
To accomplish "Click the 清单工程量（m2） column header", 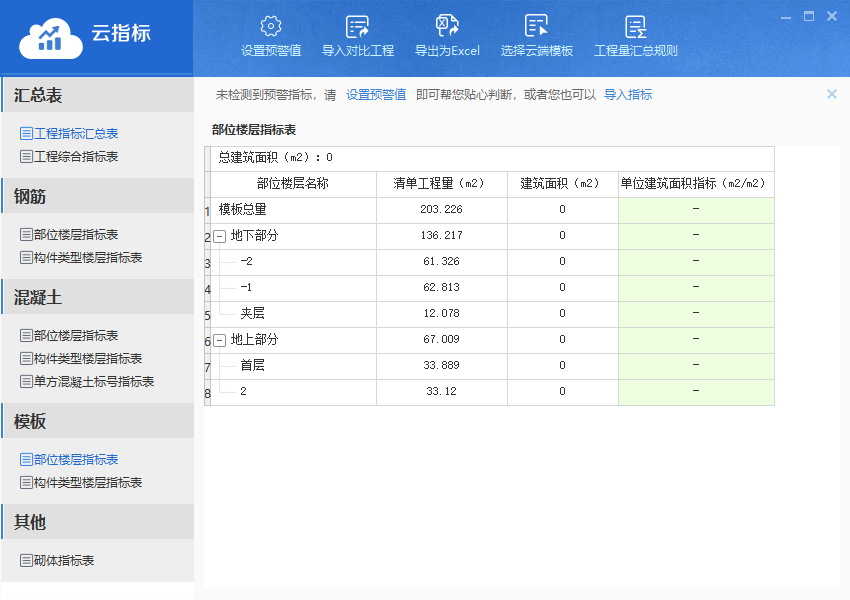I will click(441, 184).
